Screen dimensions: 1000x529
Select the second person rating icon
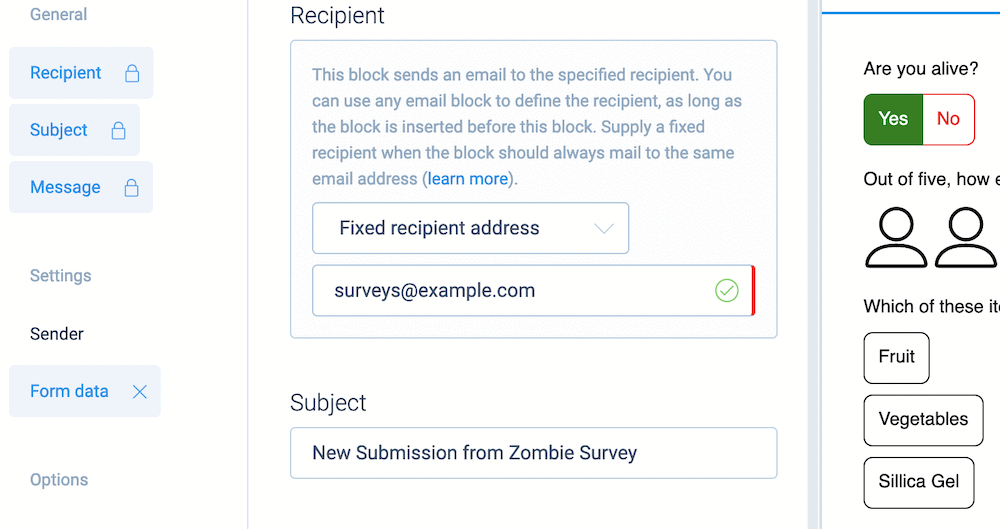point(966,237)
